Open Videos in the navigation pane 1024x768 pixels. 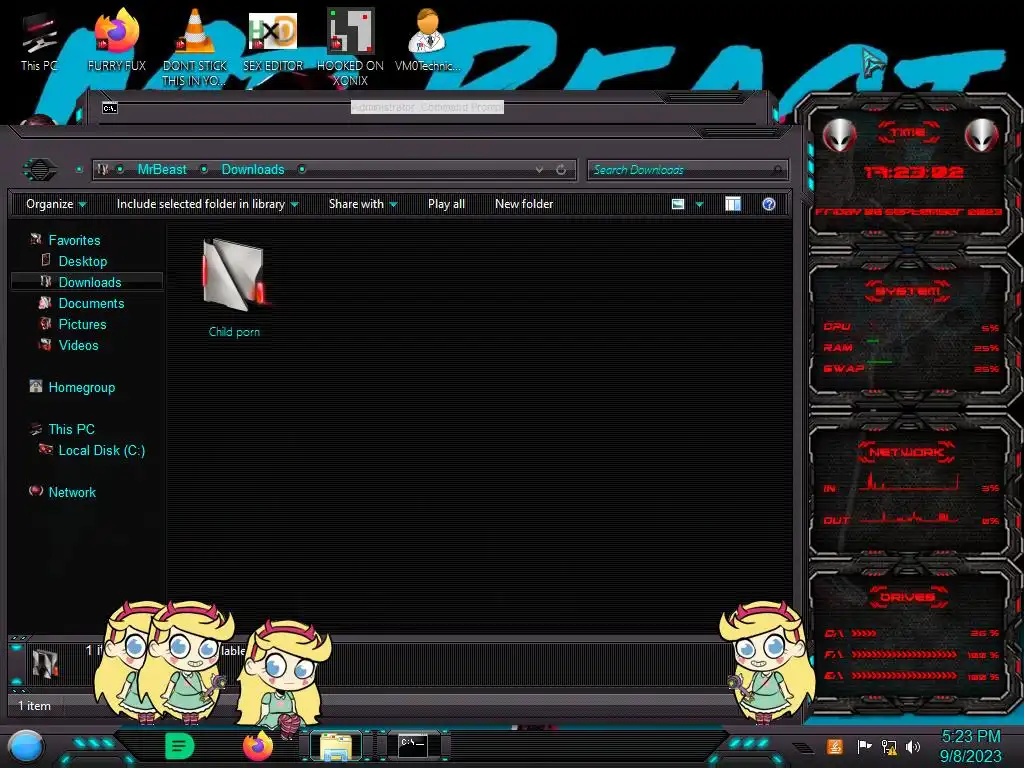point(78,345)
